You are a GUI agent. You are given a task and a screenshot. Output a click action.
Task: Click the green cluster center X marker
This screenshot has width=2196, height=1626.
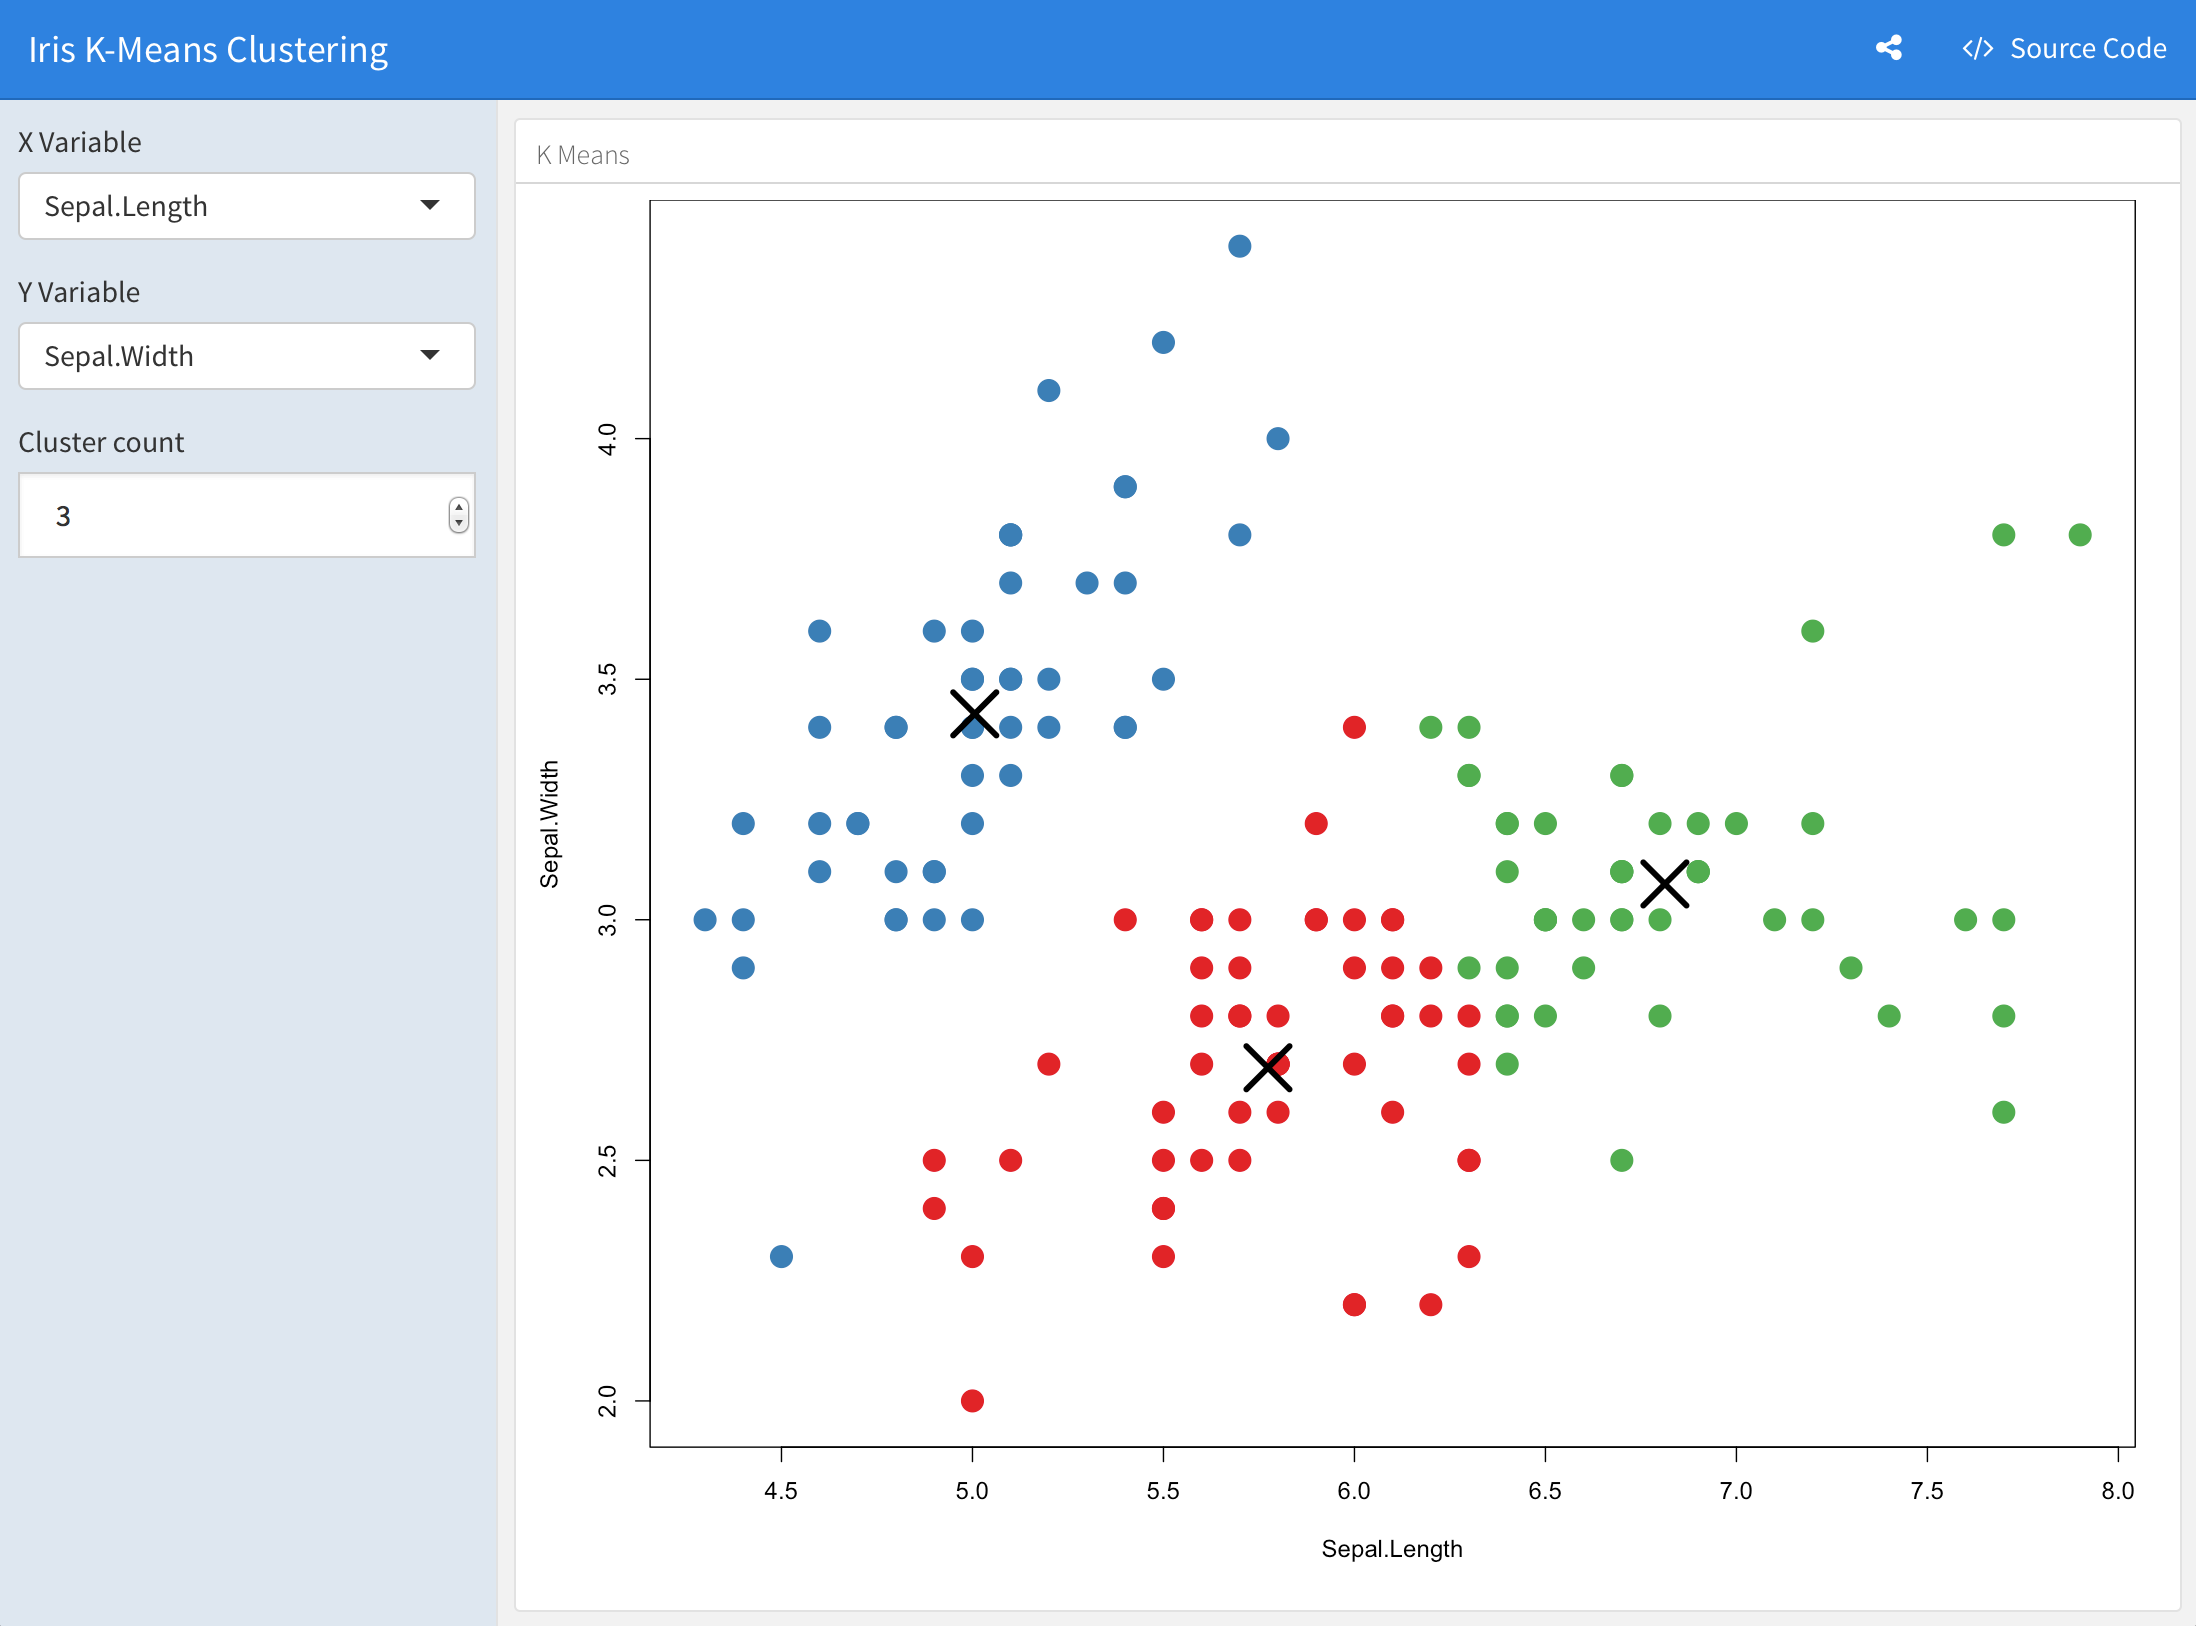[1664, 884]
